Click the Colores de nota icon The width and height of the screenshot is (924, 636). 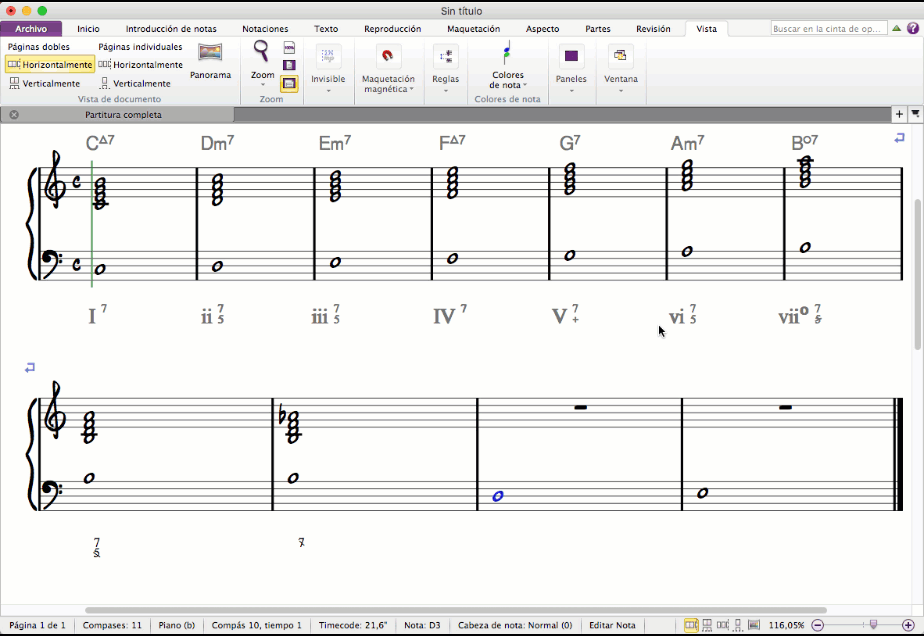point(506,53)
